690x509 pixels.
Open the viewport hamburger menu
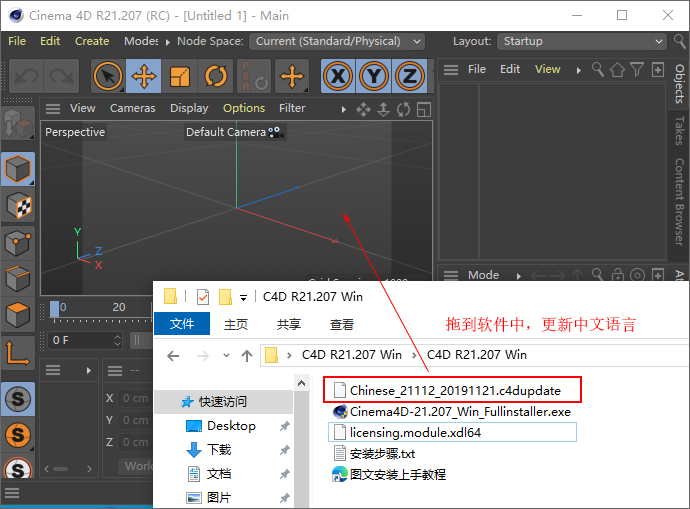point(53,108)
